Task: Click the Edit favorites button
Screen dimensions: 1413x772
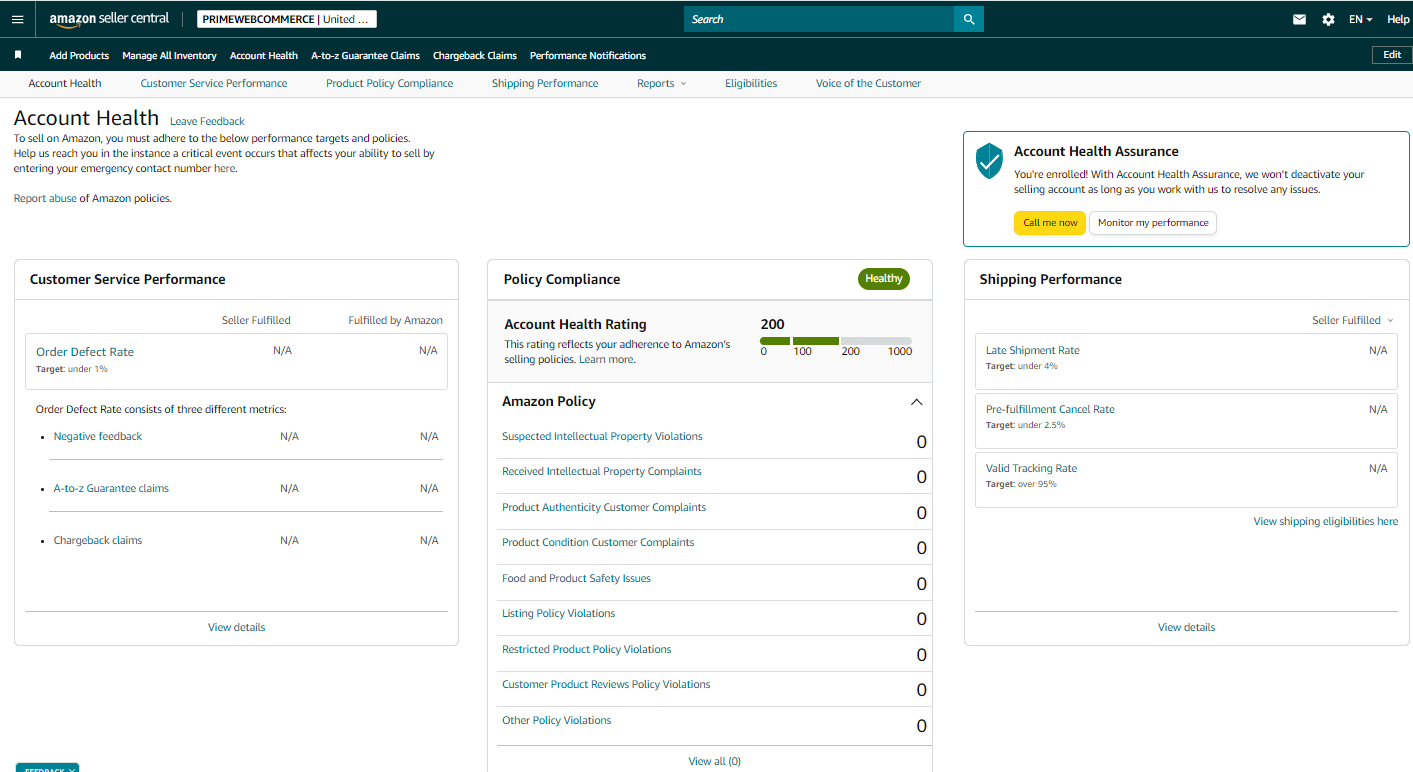Action: pos(1392,55)
